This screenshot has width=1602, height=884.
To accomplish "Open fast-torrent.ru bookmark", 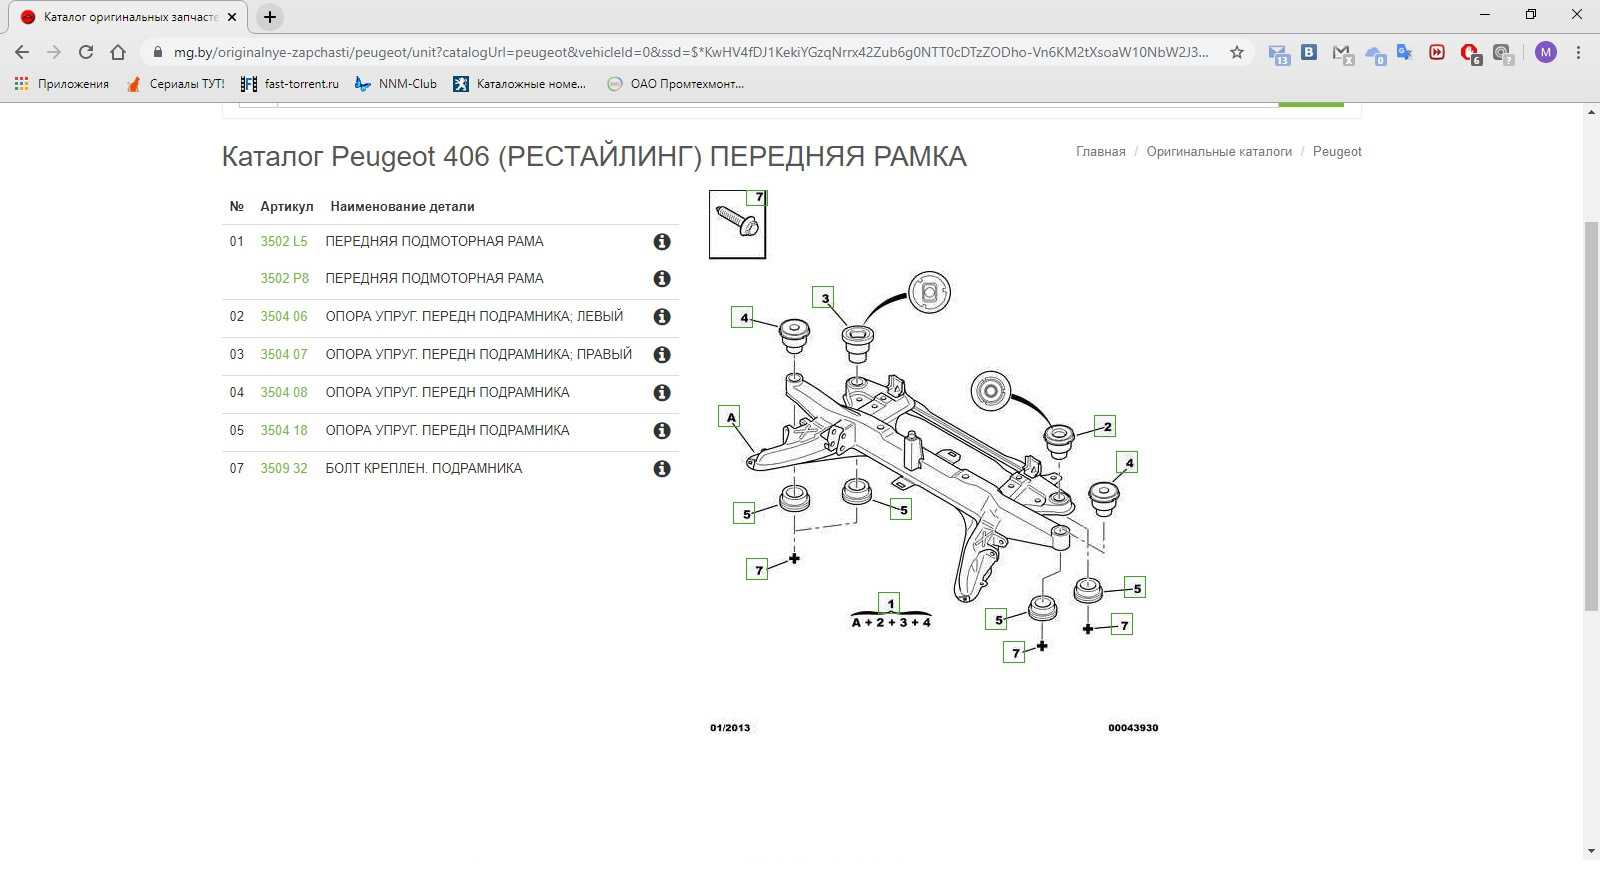I will coord(290,84).
